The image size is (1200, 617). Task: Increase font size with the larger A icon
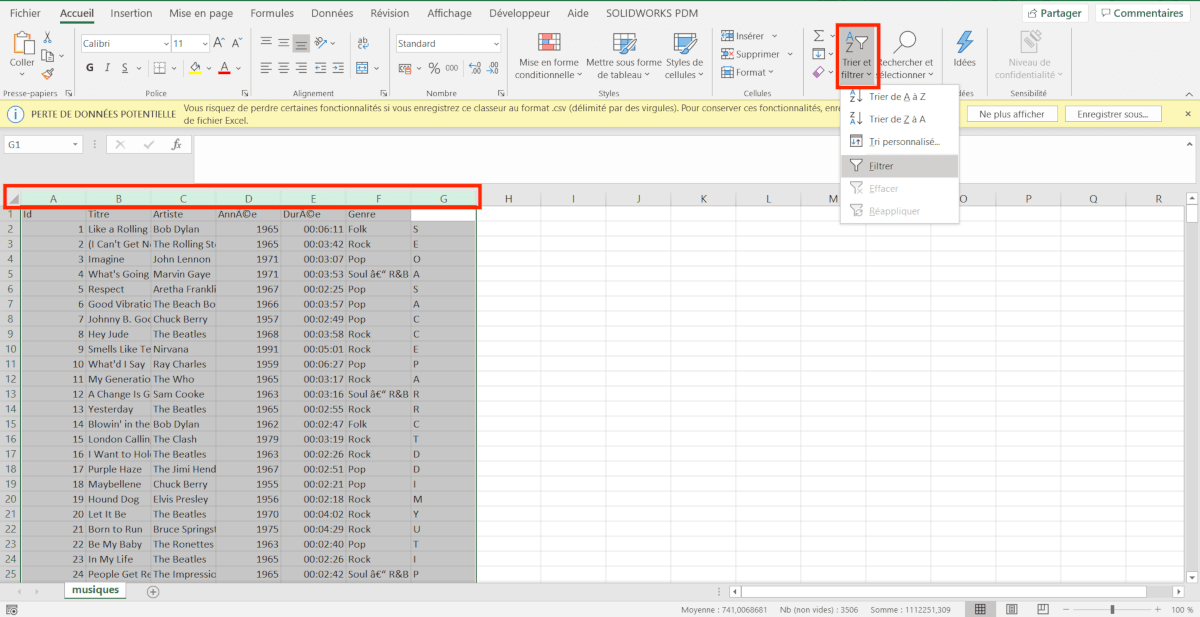219,44
